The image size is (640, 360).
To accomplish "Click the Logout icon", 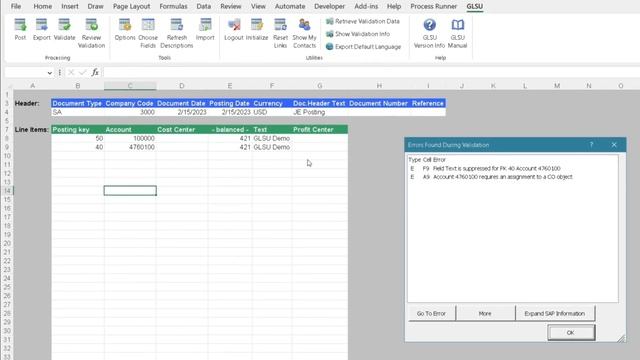I will click(x=234, y=30).
